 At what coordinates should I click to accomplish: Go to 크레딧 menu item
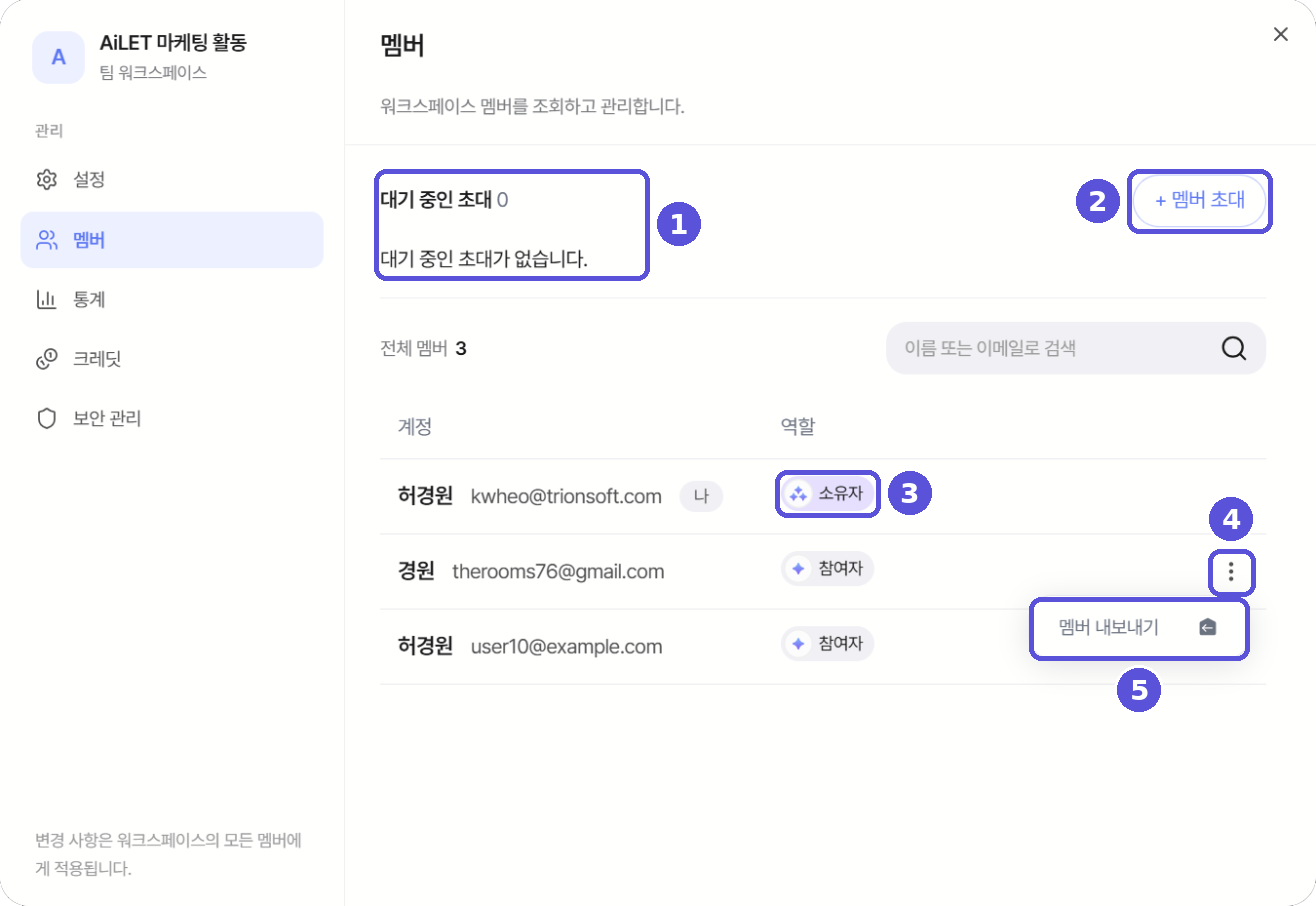(x=172, y=359)
